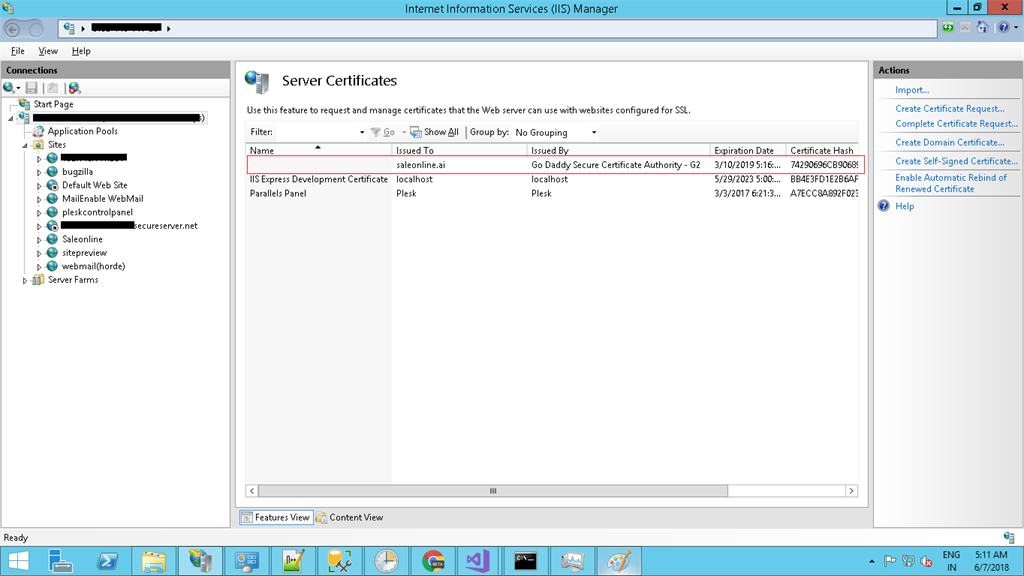Sort by Issued By column header

(x=618, y=150)
